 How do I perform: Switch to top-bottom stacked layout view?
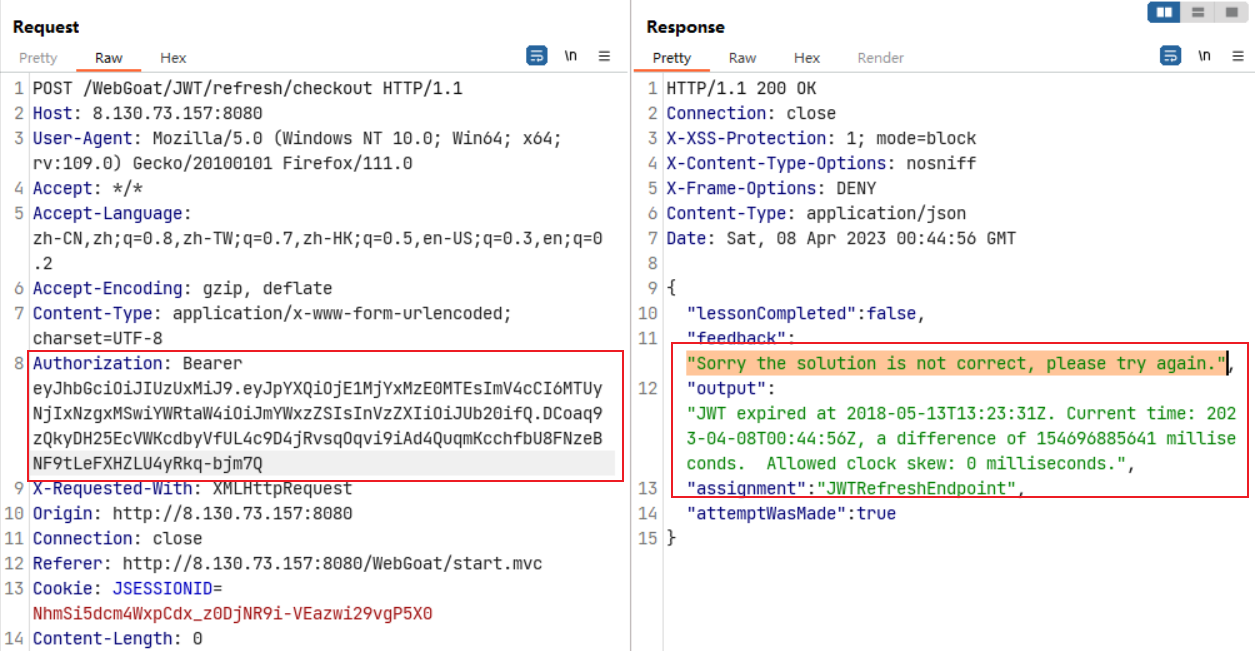pyautogui.click(x=1197, y=13)
